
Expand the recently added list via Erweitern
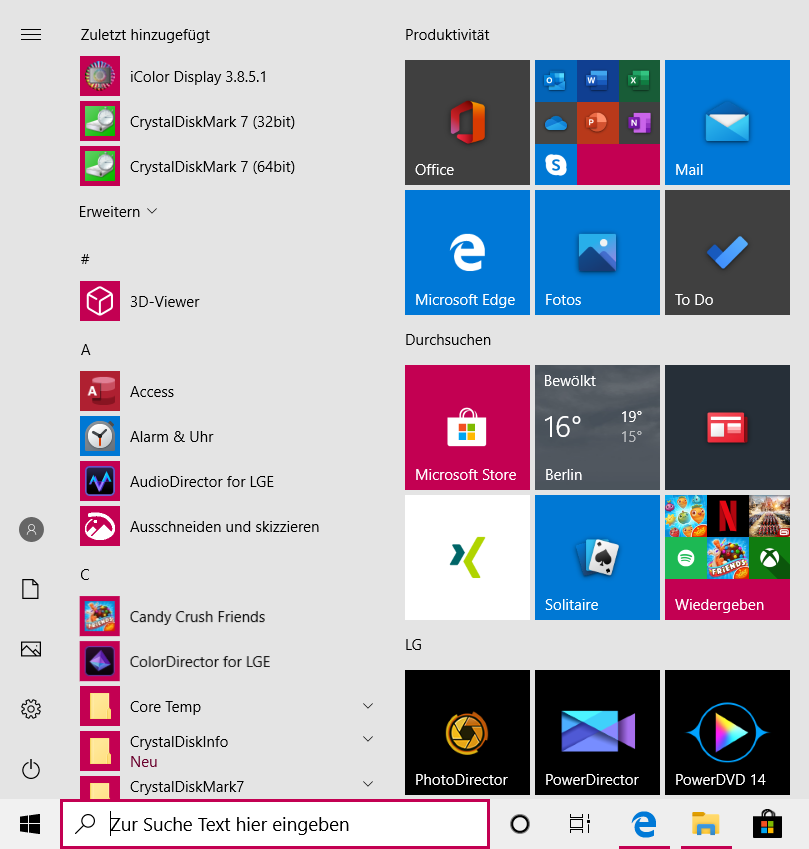click(118, 212)
